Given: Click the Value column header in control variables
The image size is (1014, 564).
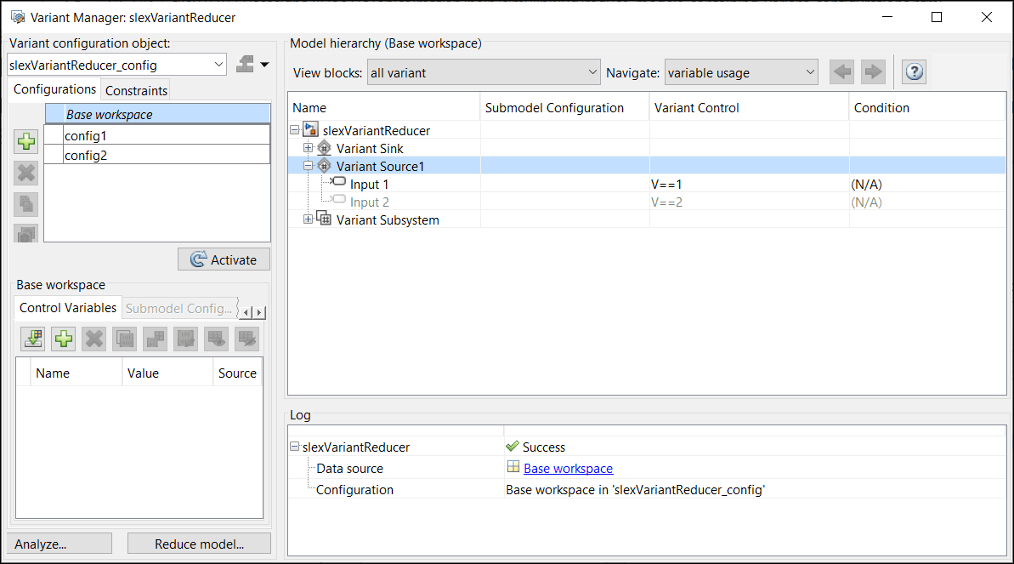Looking at the screenshot, I should (167, 373).
